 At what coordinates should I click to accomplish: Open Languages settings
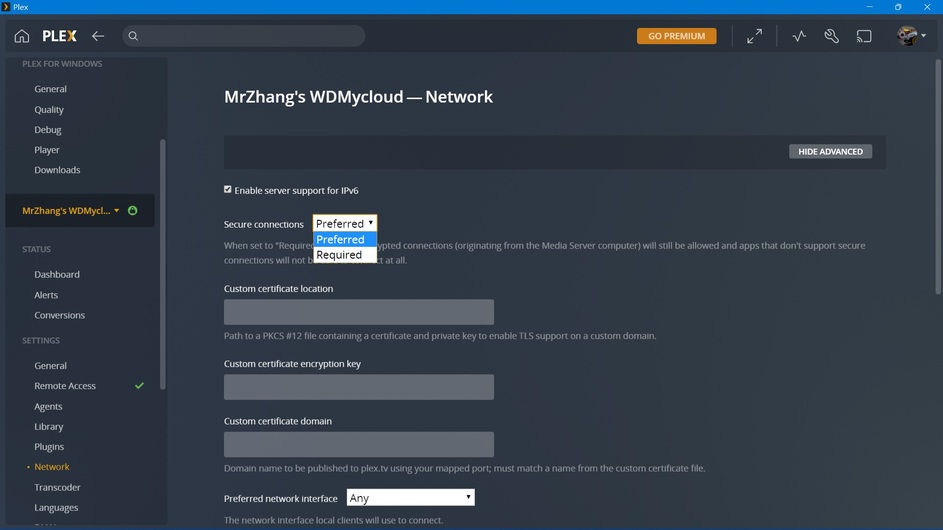(x=56, y=508)
